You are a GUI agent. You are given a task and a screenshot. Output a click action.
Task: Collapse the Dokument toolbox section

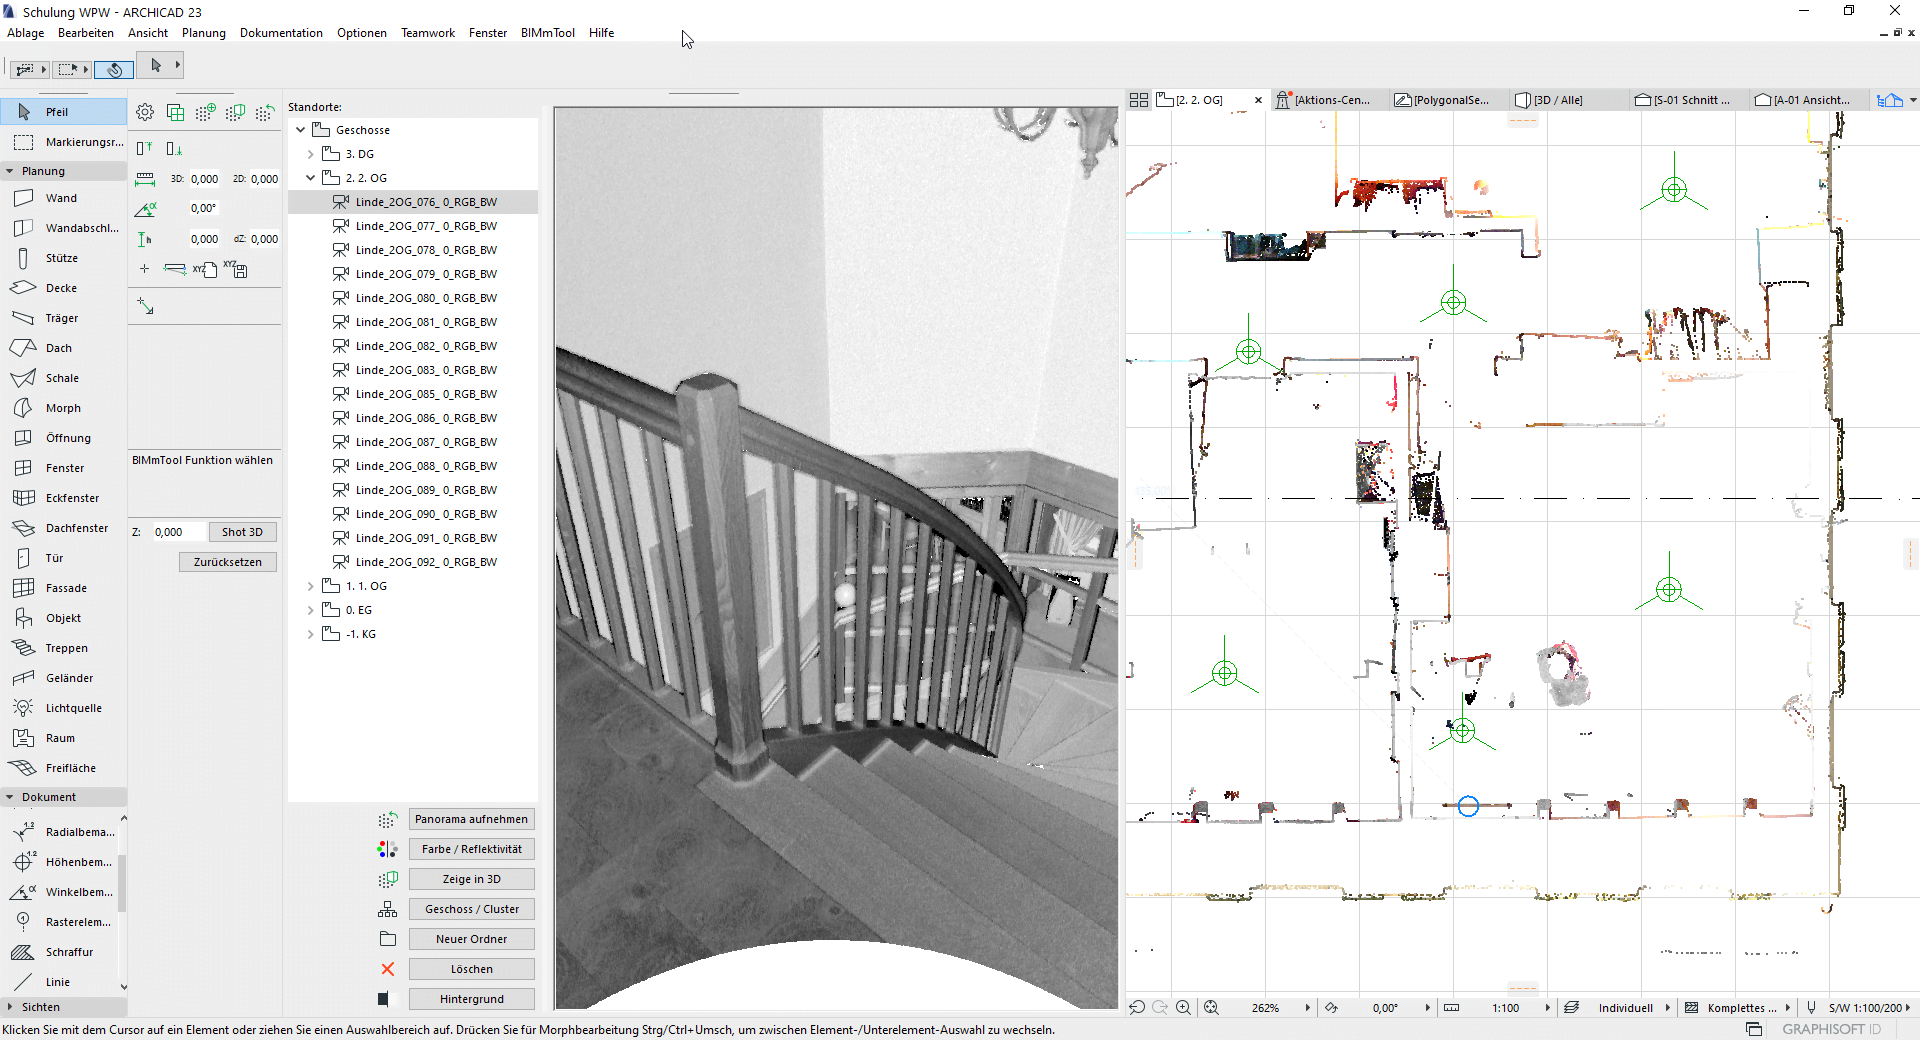(10, 797)
